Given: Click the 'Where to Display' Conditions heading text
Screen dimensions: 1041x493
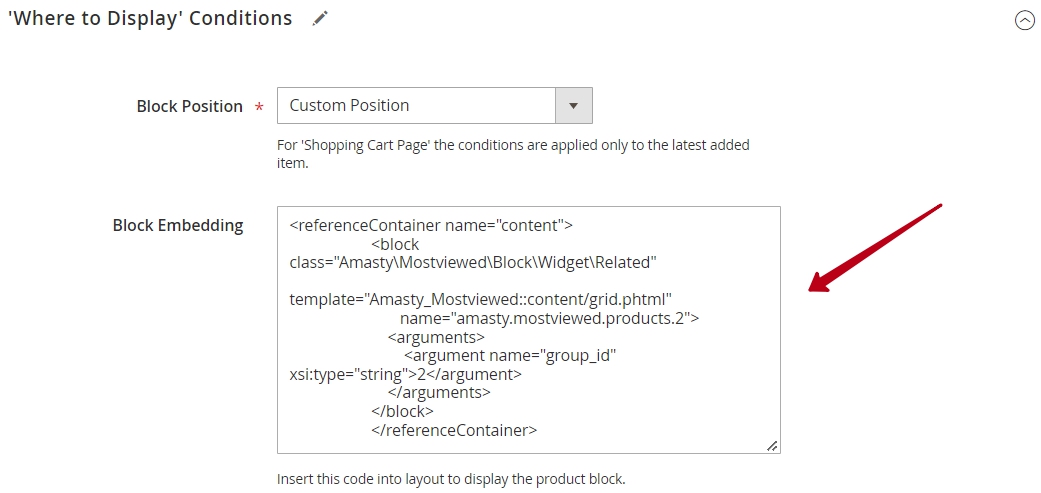Looking at the screenshot, I should tap(150, 19).
